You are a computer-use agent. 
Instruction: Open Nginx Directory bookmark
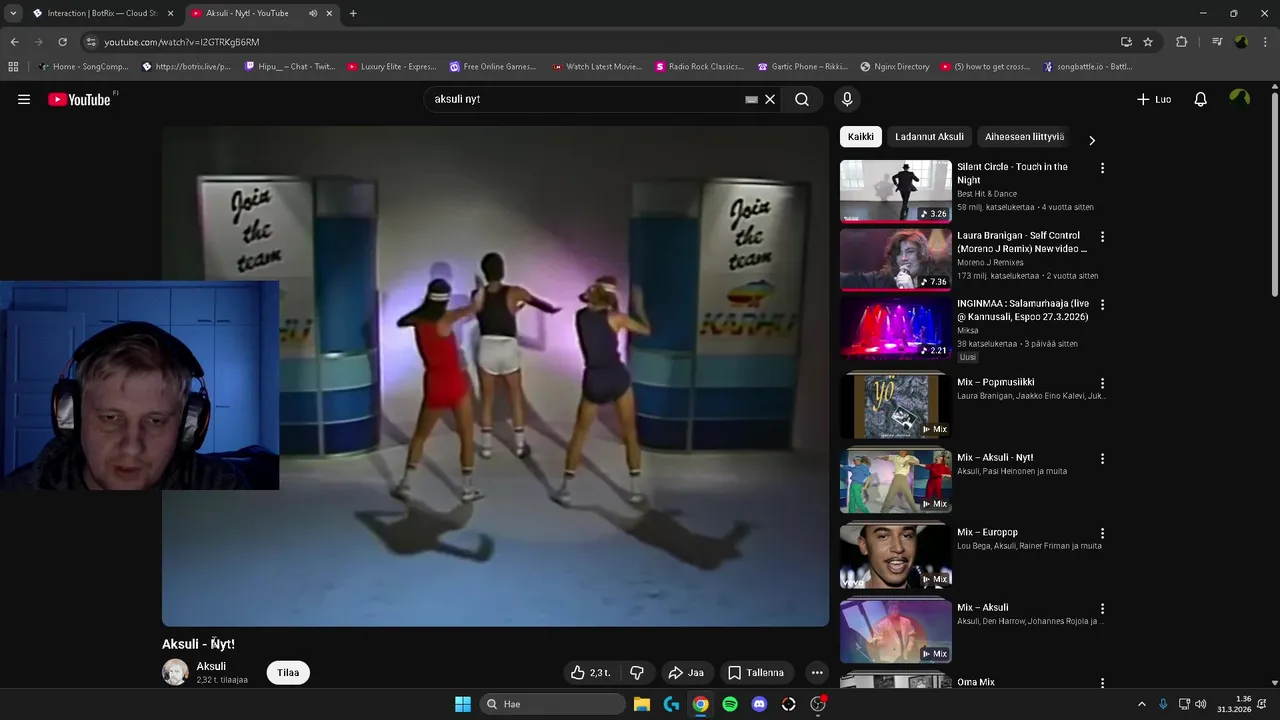[x=894, y=67]
